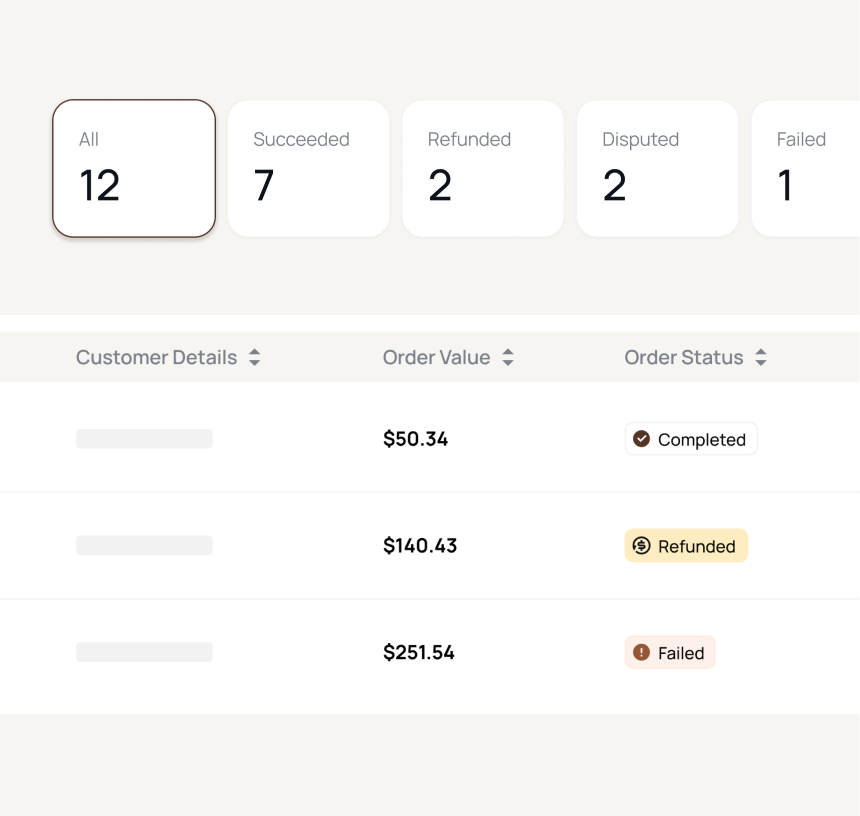Click the sort arrows next to Order Value

pos(508,357)
